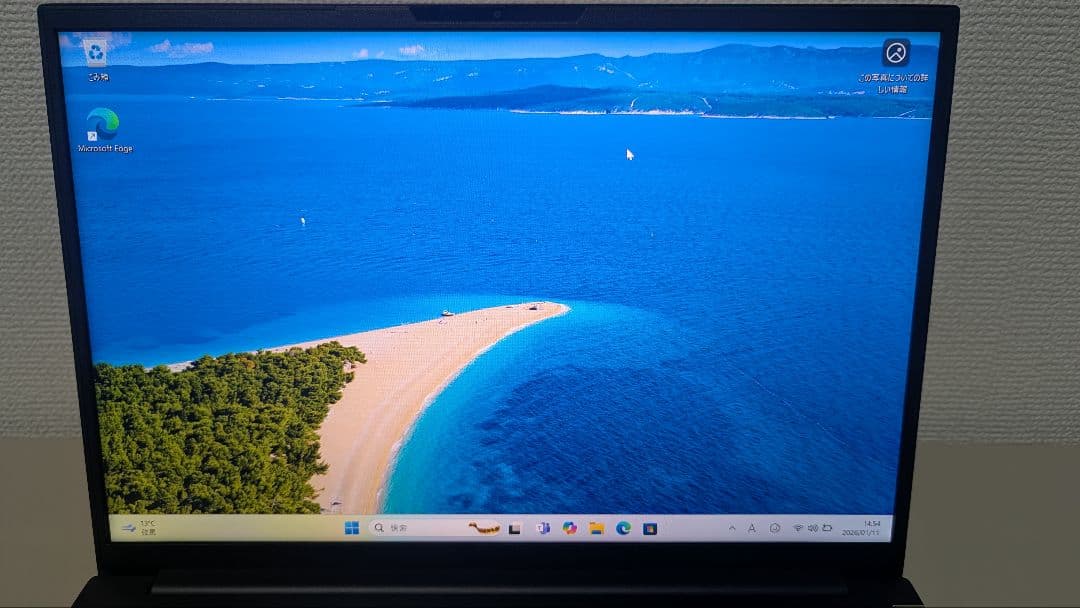Click the battery status icon in tray

coord(827,528)
